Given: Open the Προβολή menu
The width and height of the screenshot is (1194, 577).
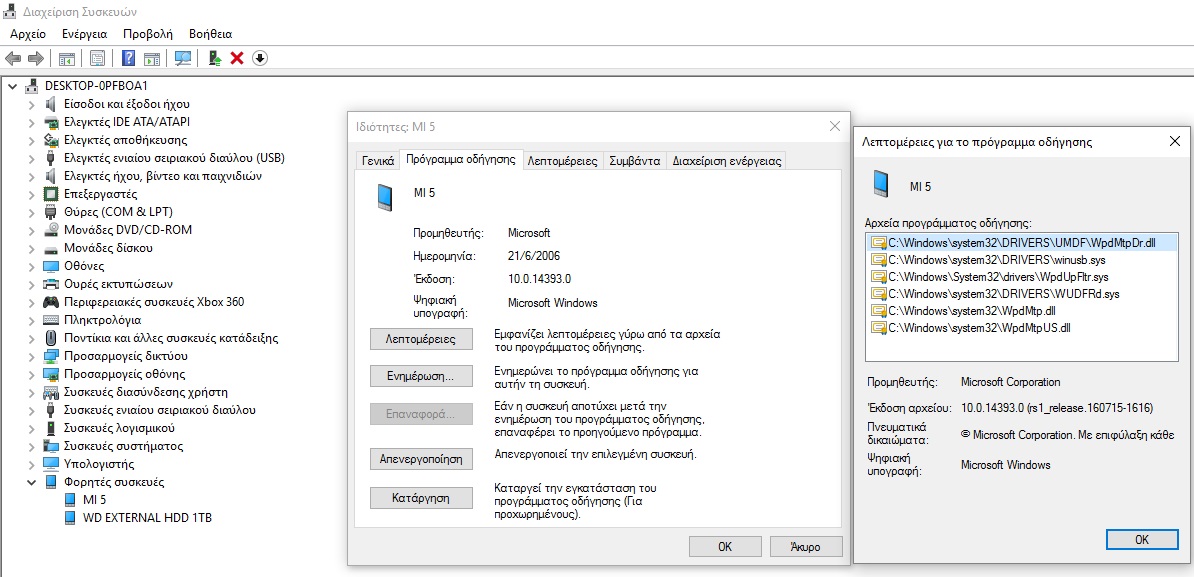Looking at the screenshot, I should coord(147,34).
